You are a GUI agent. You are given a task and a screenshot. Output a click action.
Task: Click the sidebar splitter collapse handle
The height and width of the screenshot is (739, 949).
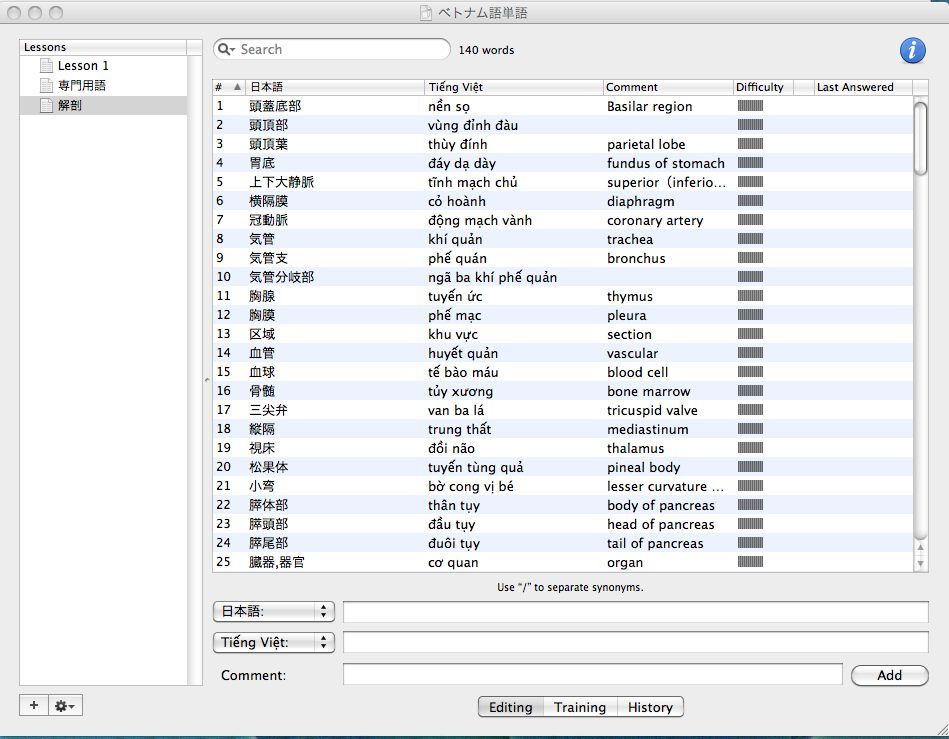(207, 380)
